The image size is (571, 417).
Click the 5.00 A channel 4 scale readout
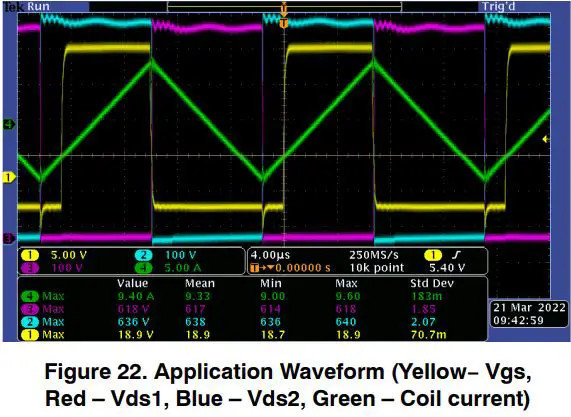click(183, 268)
